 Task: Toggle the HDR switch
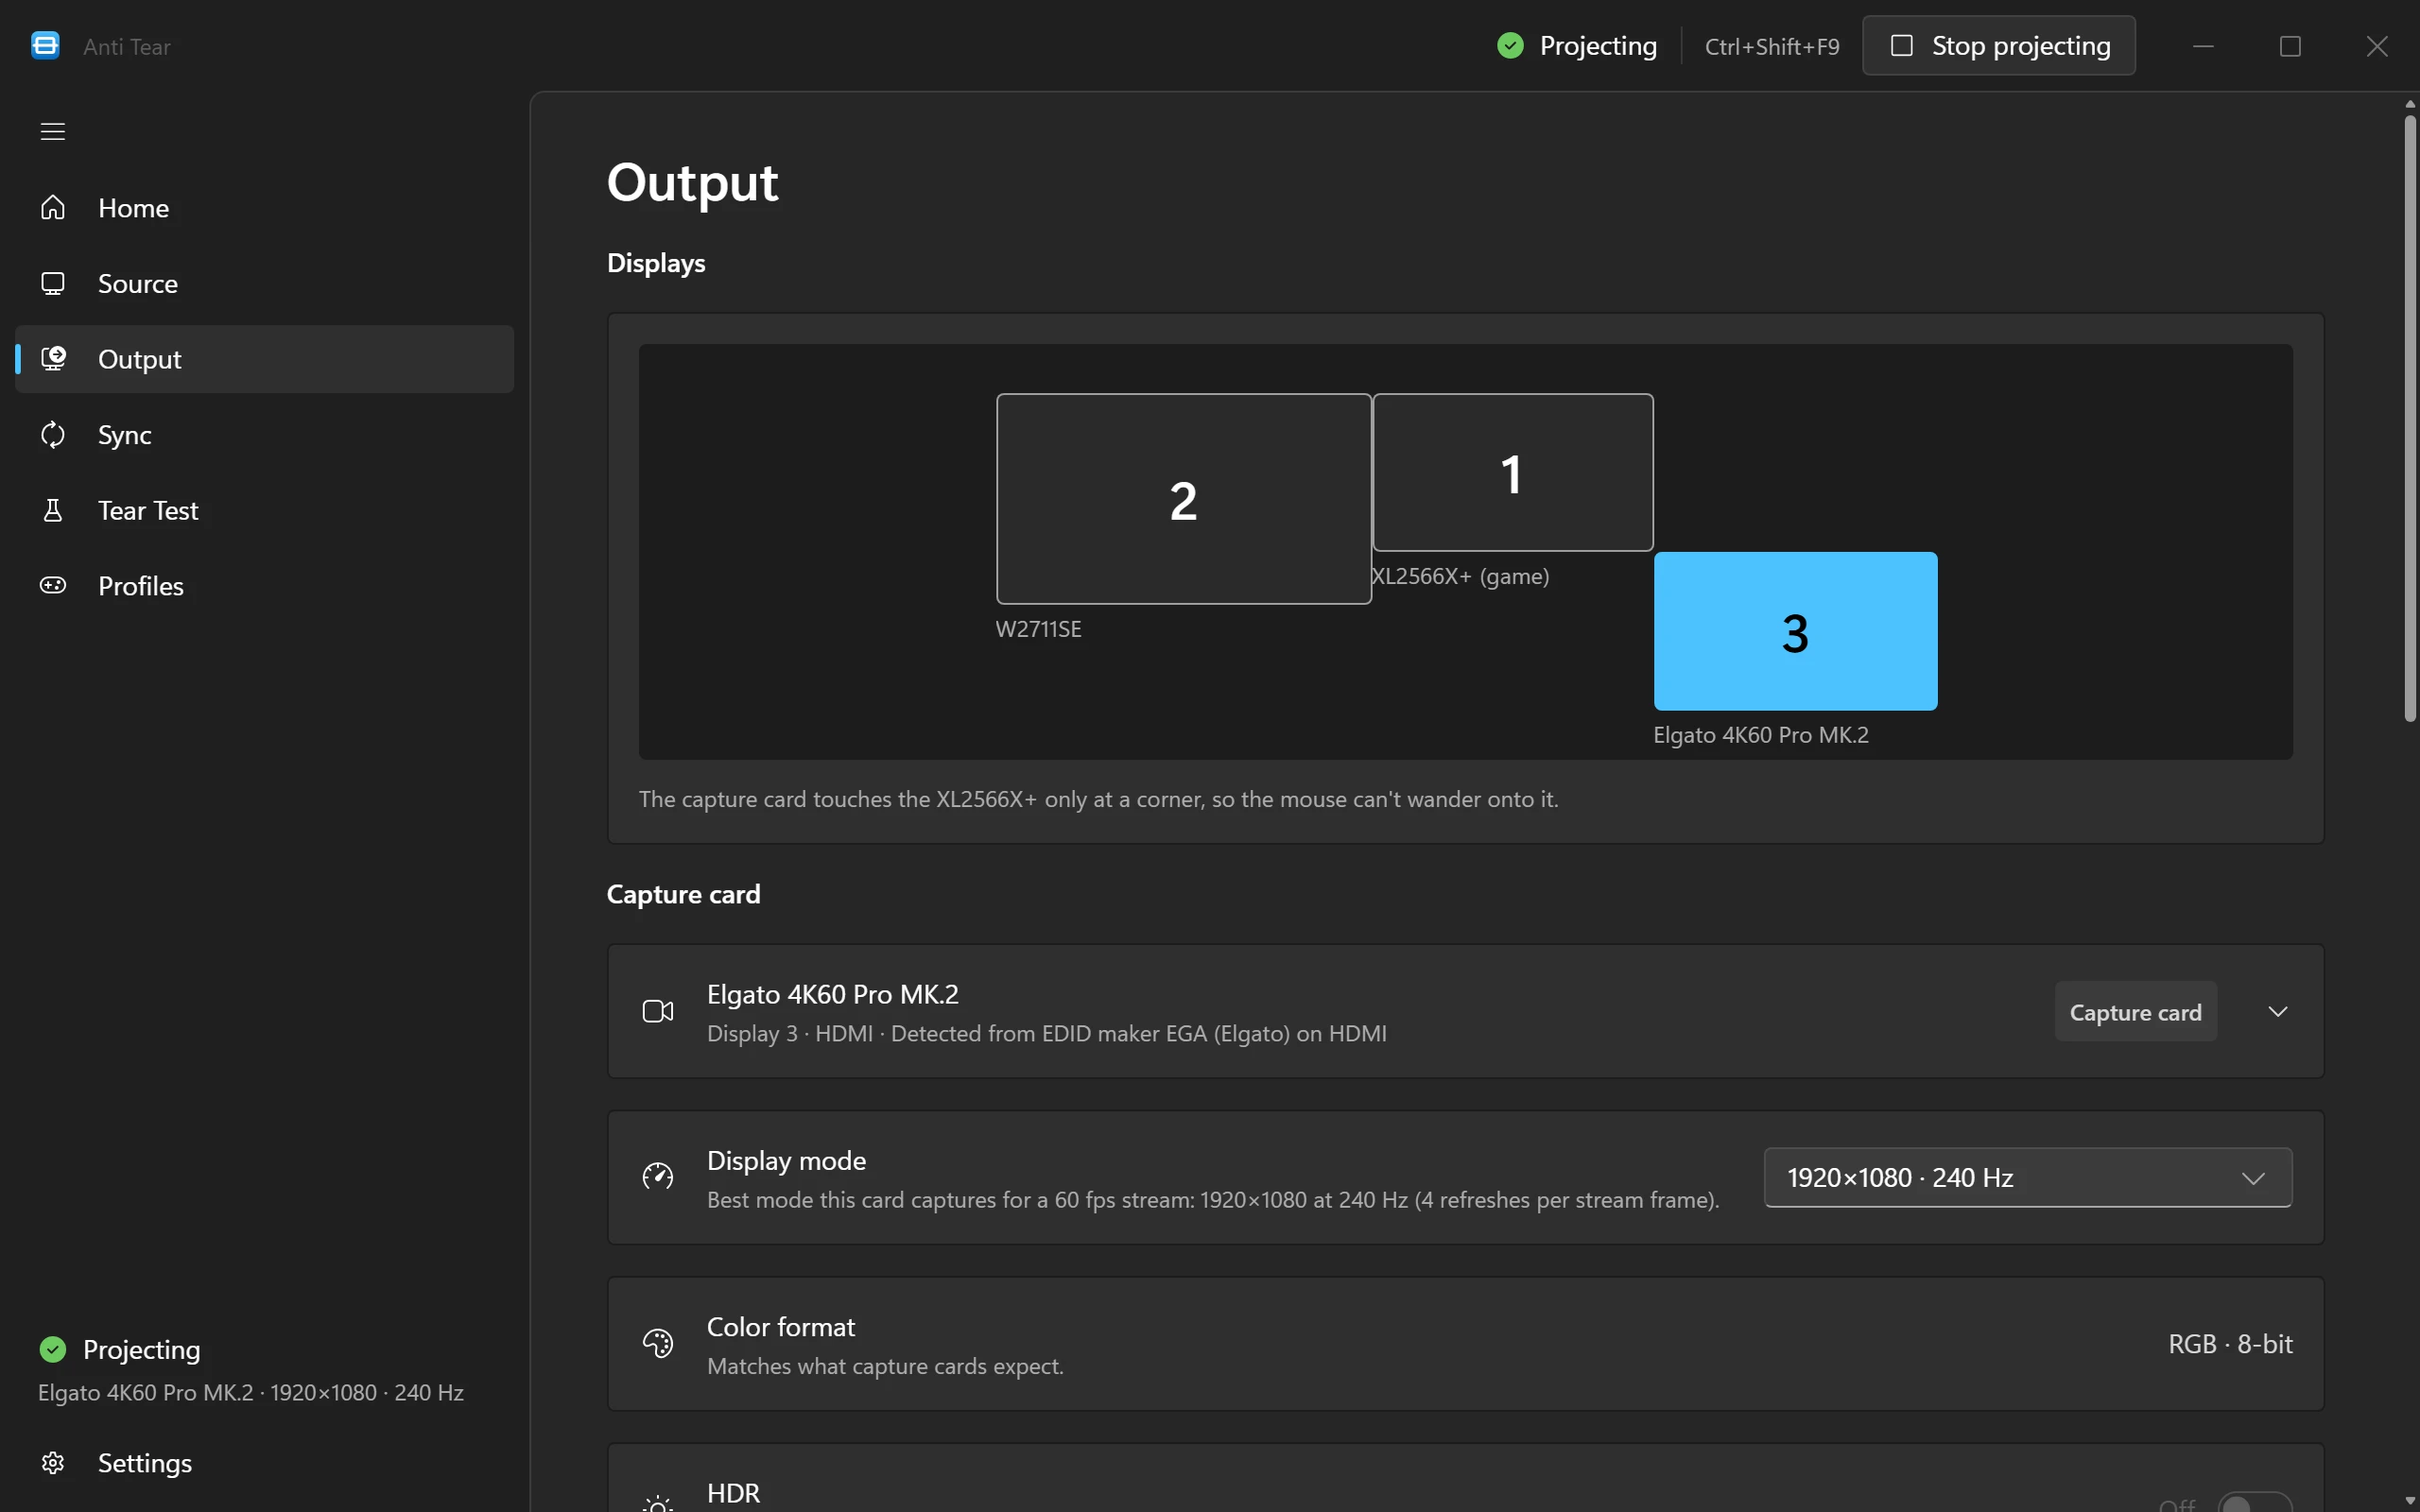click(x=2254, y=1503)
